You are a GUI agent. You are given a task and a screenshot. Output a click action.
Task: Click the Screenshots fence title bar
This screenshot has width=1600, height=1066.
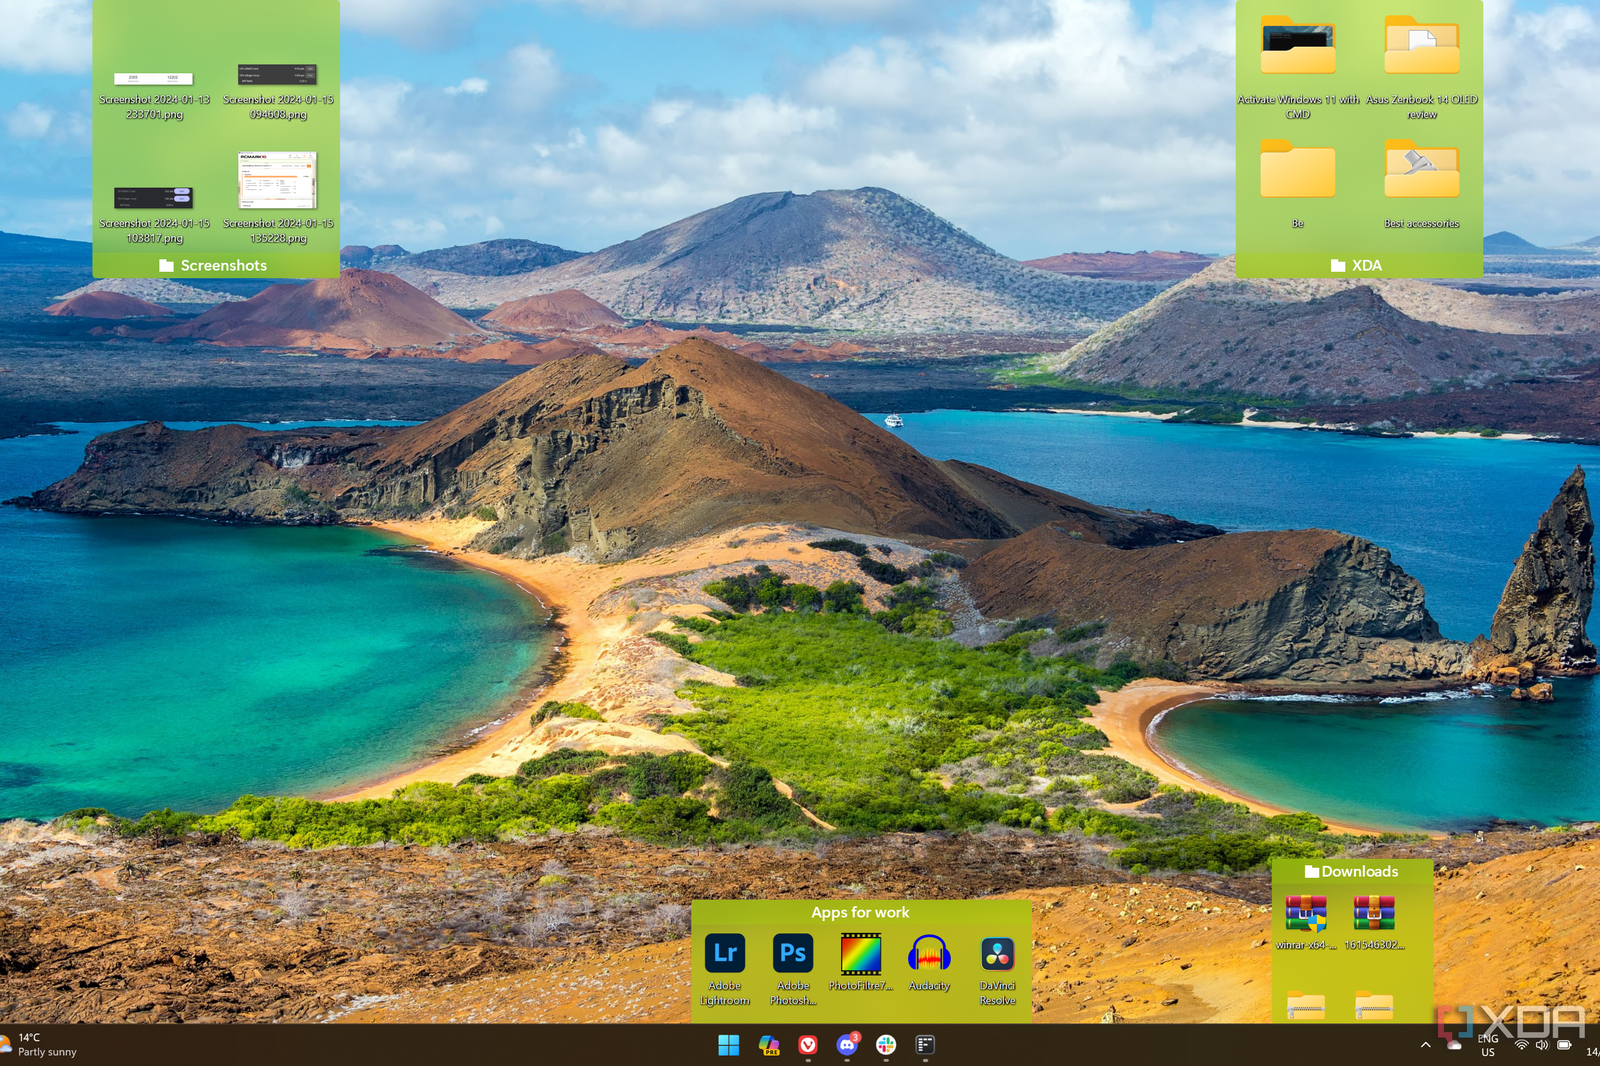pyautogui.click(x=216, y=265)
